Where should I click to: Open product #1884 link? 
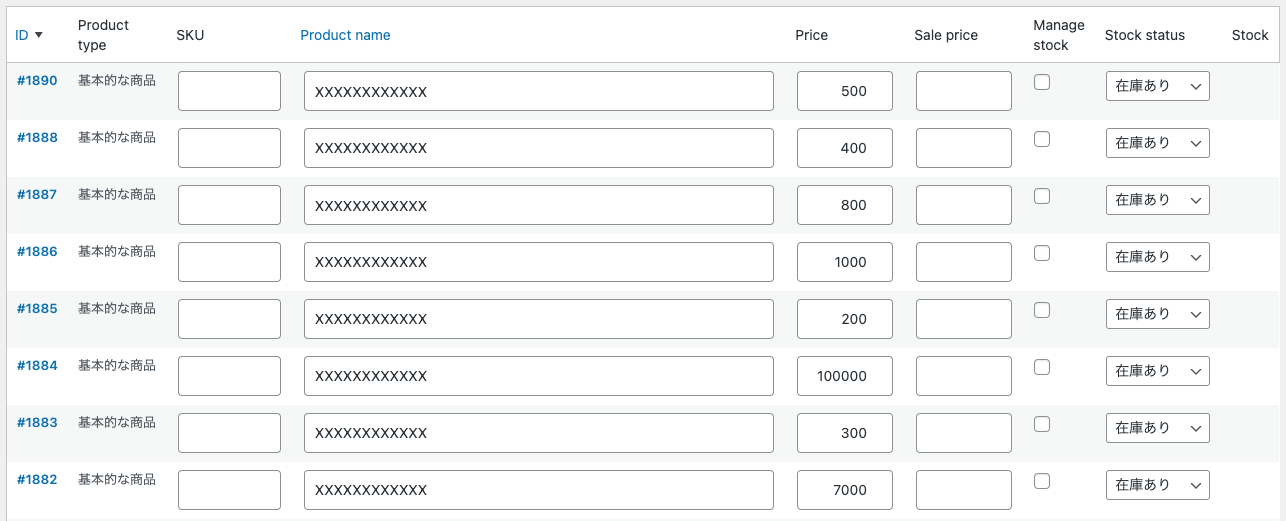[37, 366]
